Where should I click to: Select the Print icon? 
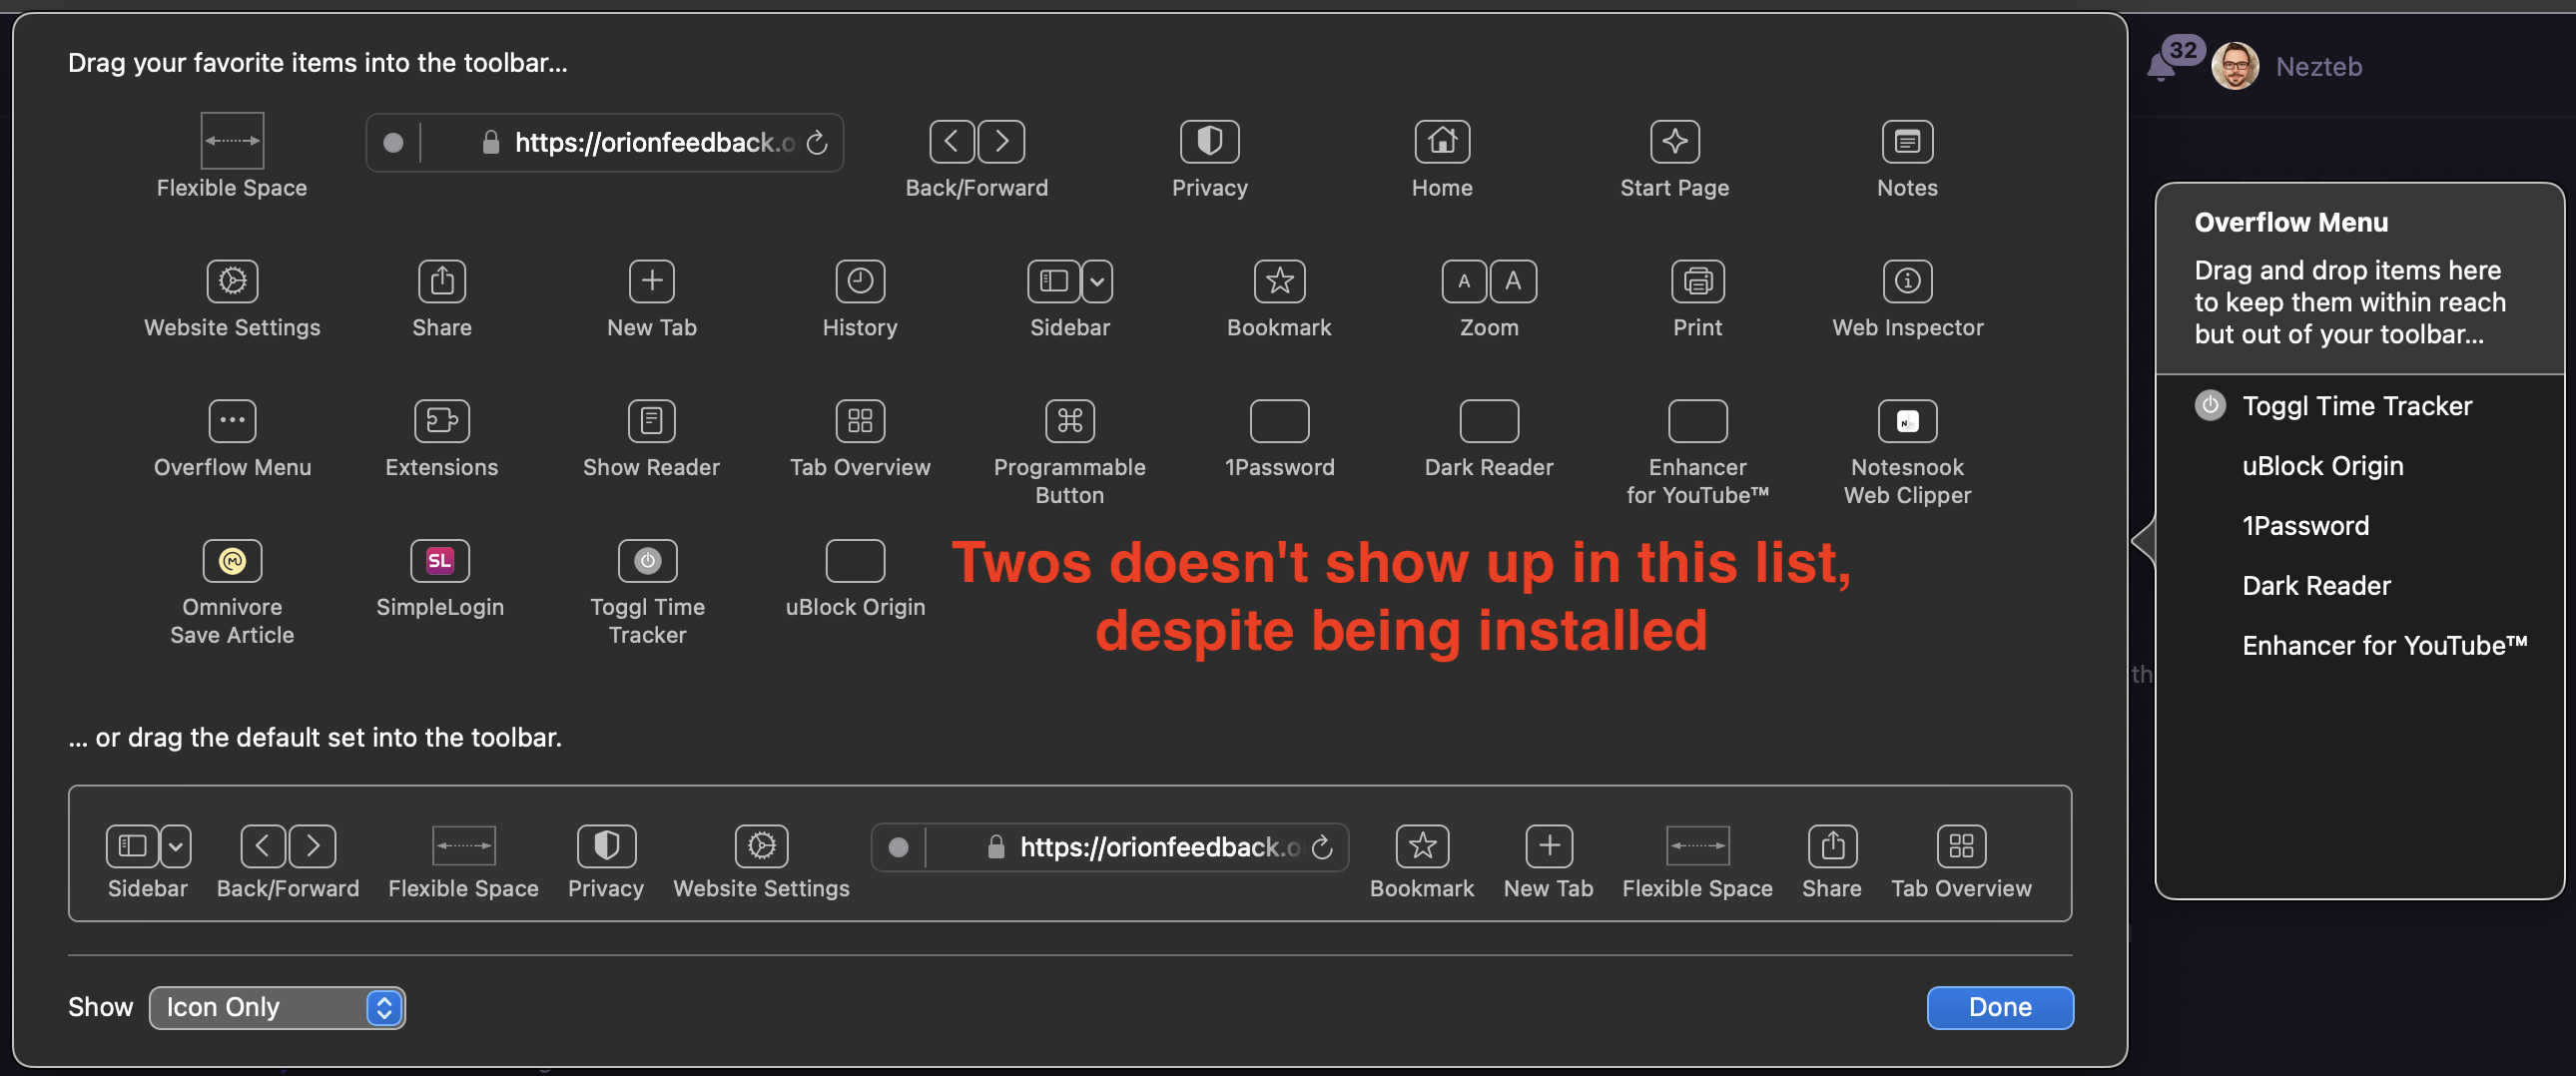[1697, 281]
